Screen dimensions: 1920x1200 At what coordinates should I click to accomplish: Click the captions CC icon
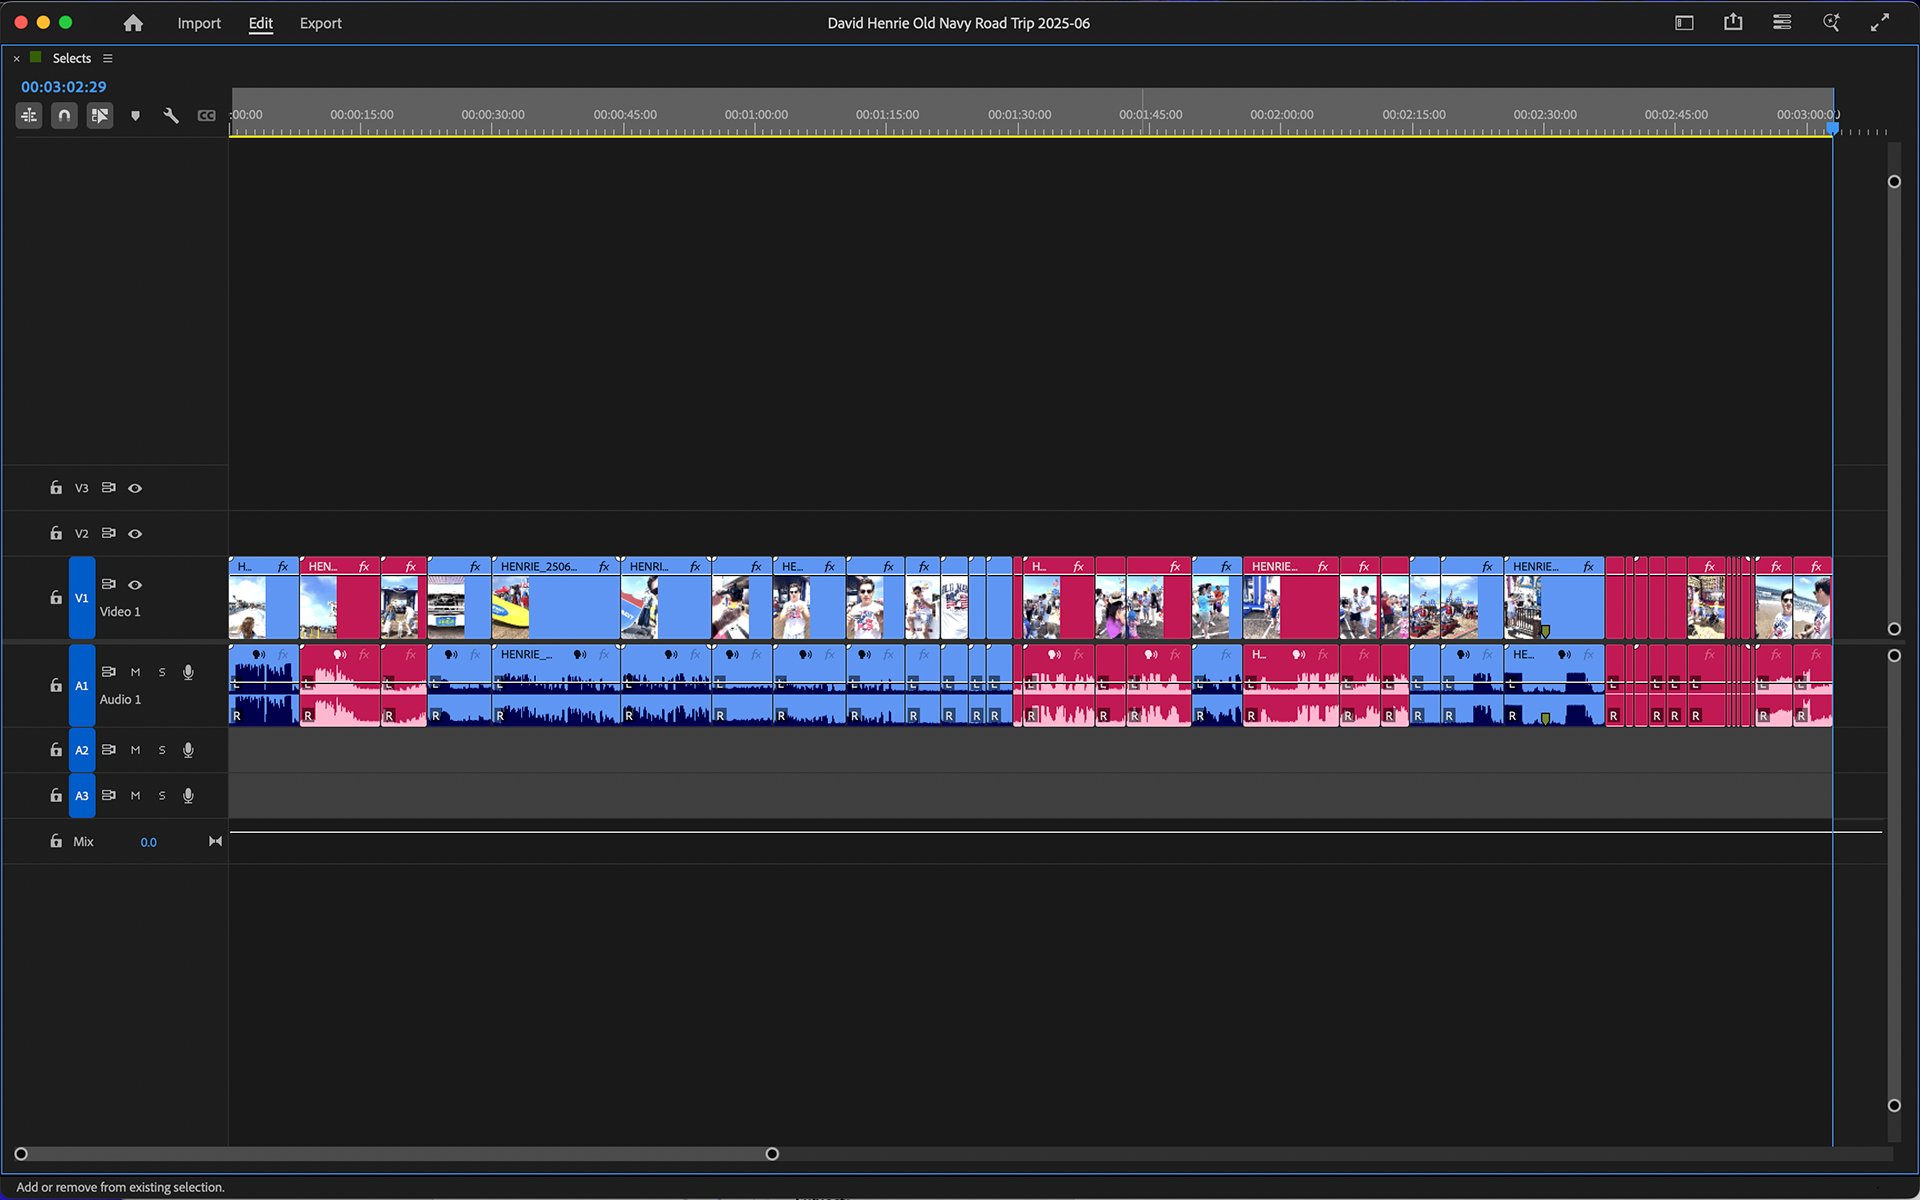207,115
